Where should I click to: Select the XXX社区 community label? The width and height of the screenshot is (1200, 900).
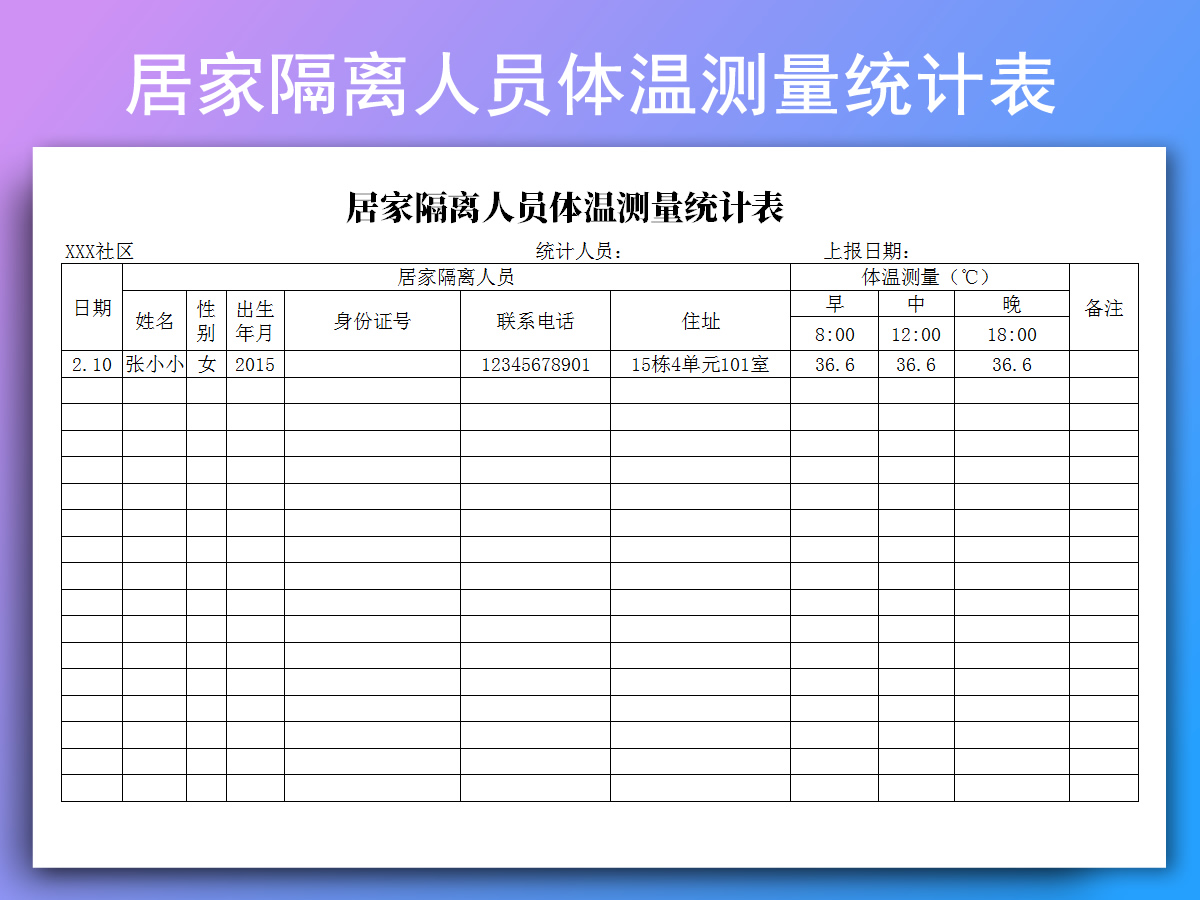(x=97, y=248)
